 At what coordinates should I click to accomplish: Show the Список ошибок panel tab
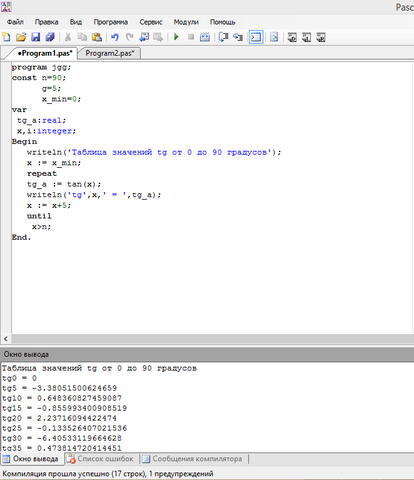click(x=101, y=459)
